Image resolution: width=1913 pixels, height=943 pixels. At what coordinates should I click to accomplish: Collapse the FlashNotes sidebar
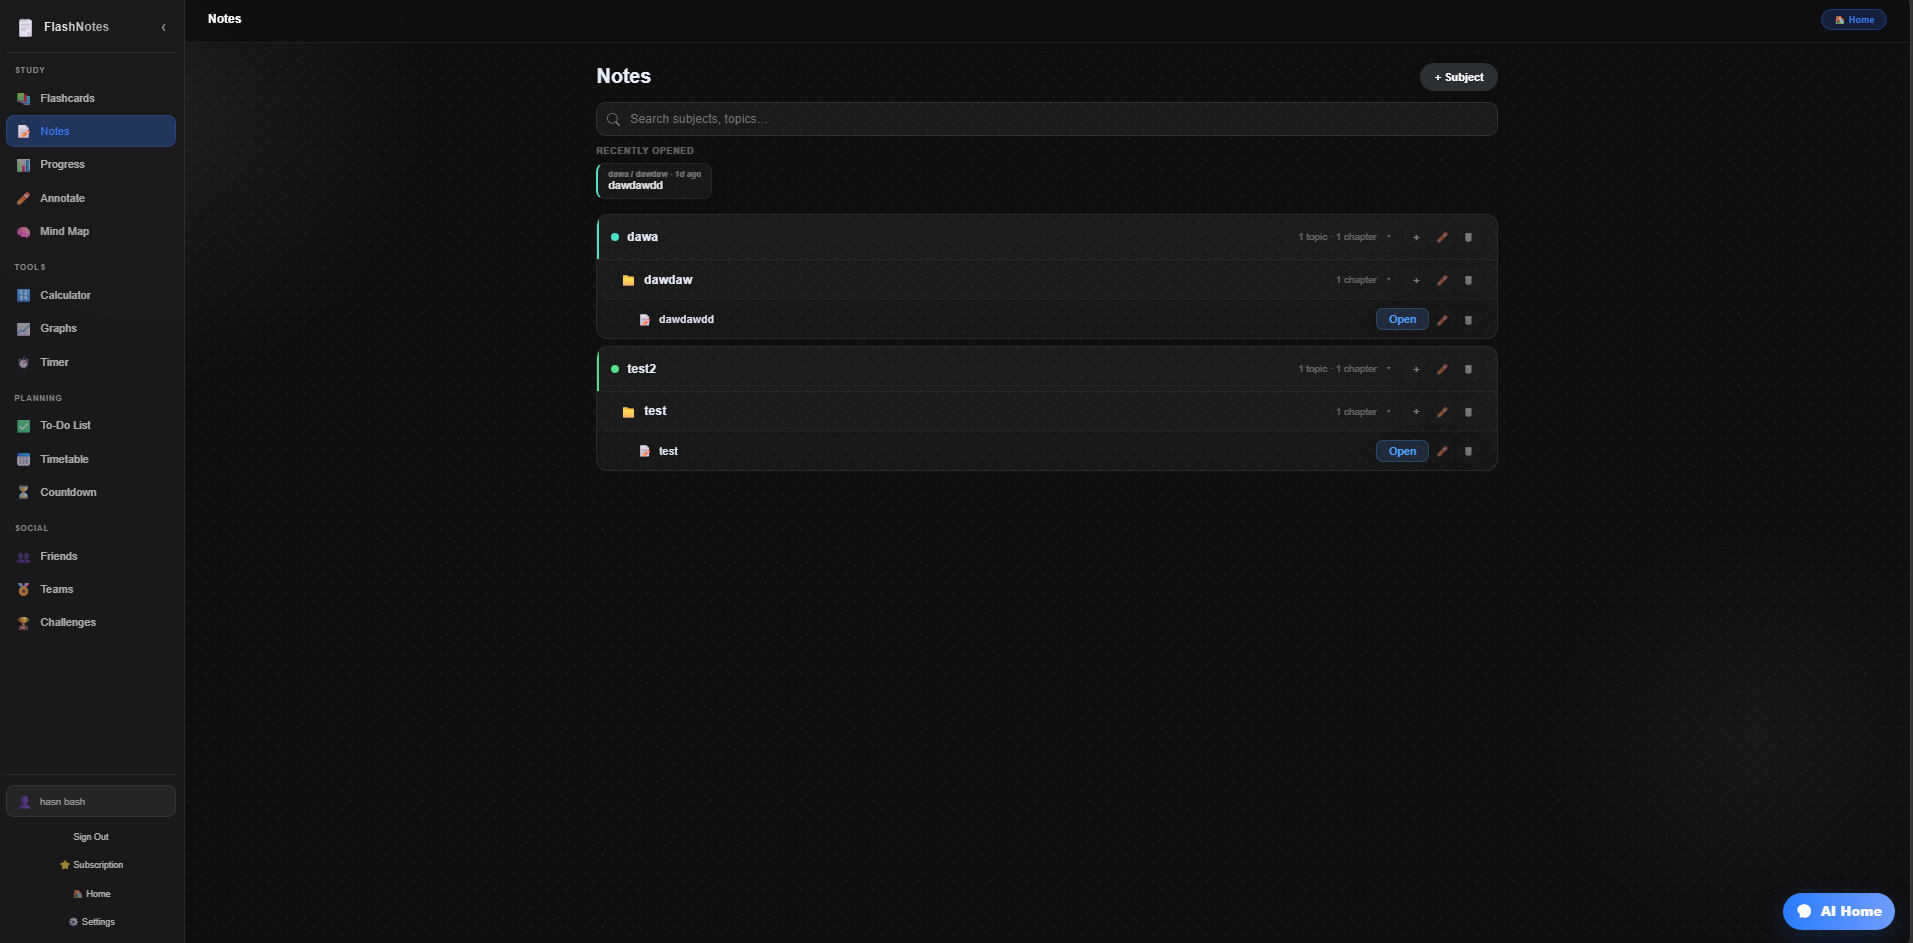164,27
